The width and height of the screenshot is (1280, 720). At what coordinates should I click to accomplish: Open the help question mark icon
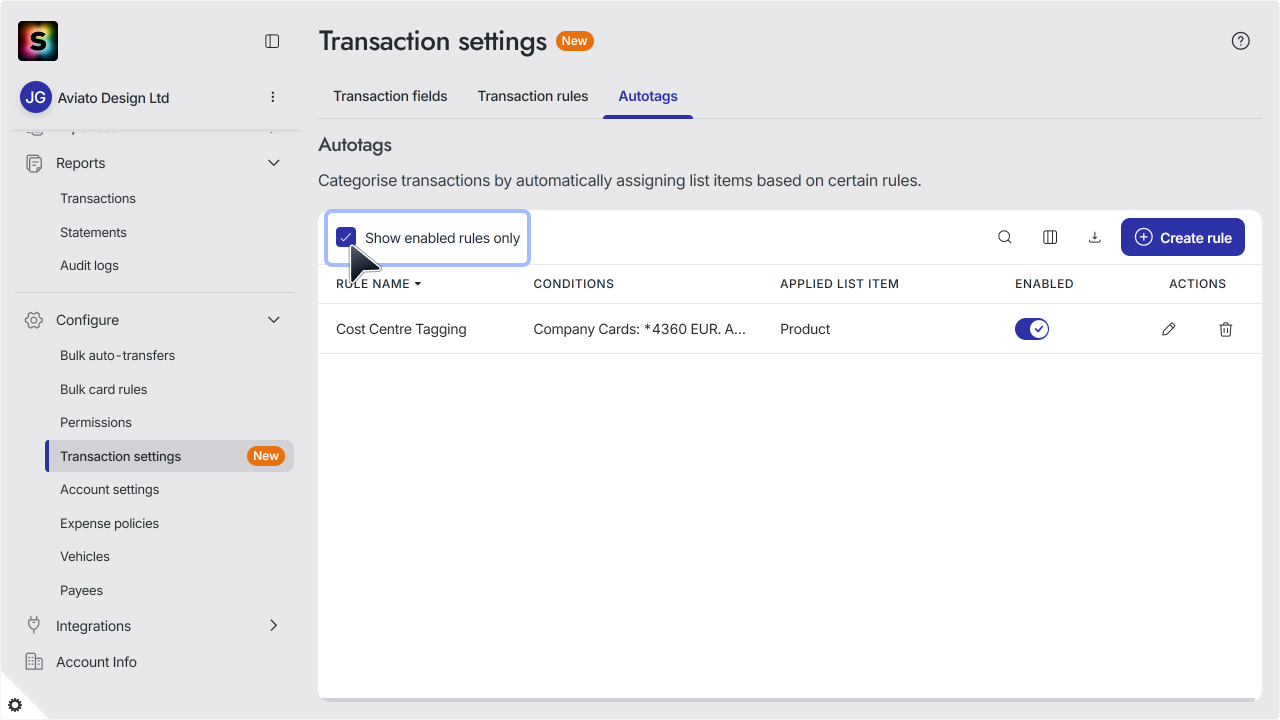(x=1241, y=41)
